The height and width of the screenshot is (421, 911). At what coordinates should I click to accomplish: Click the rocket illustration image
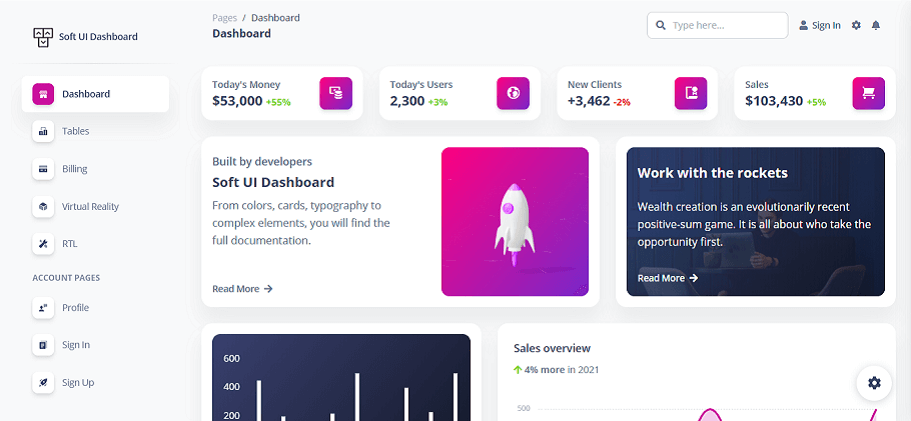[515, 222]
